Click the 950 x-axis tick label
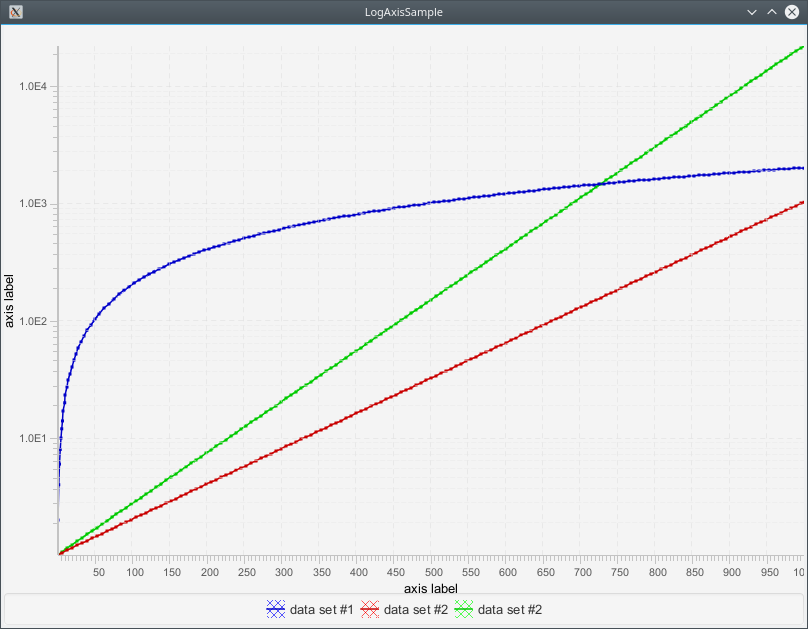 tap(770, 572)
